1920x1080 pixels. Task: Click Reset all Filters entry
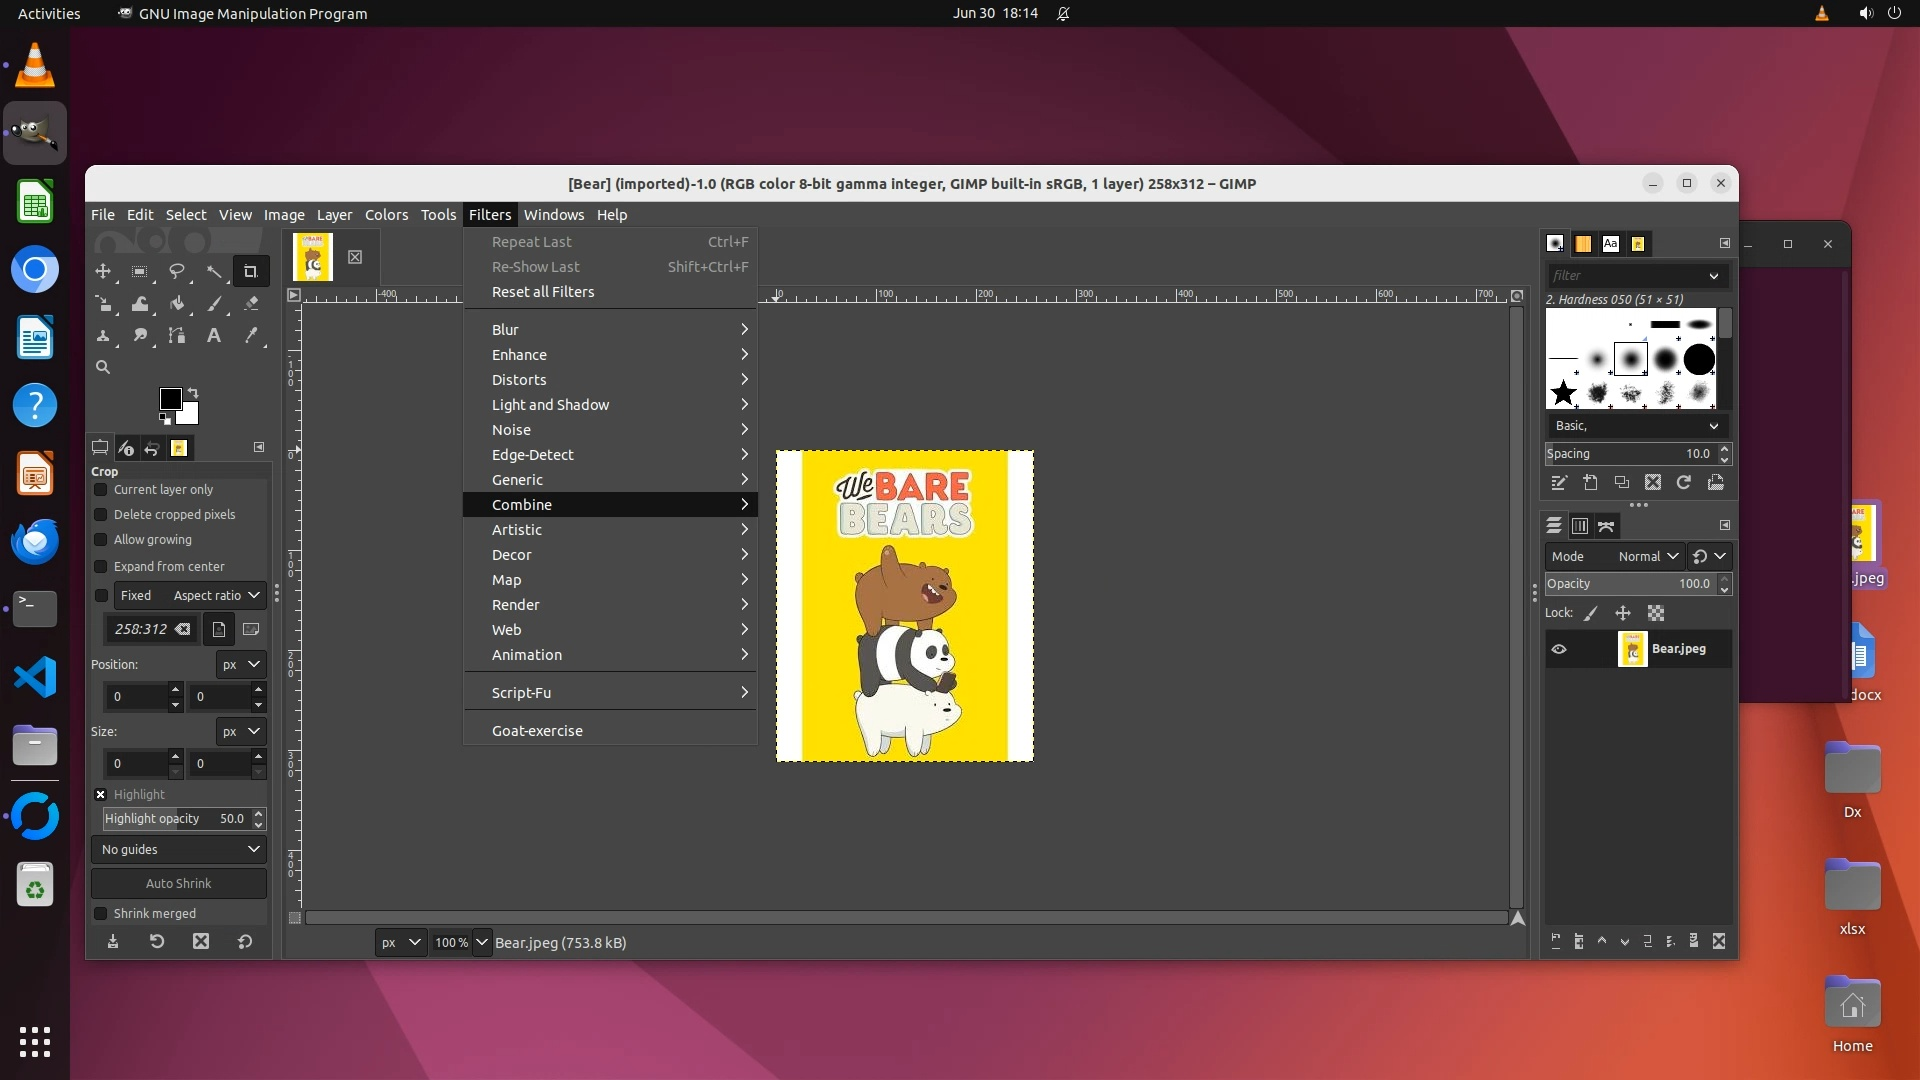pyautogui.click(x=543, y=292)
